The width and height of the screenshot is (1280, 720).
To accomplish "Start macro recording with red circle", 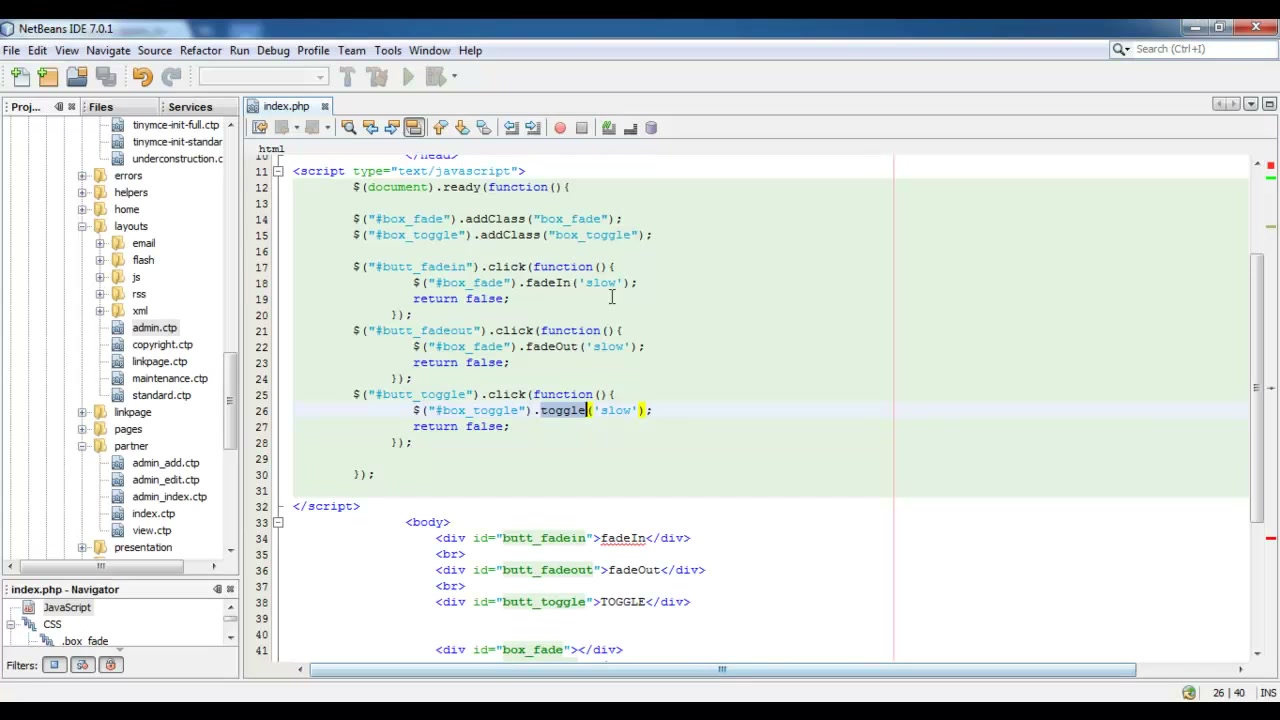I will click(560, 128).
